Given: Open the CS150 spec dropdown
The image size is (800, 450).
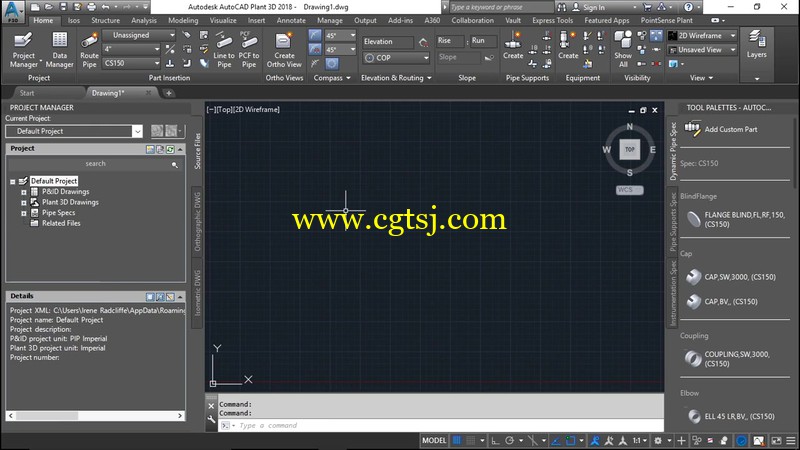Looking at the screenshot, I should 132,63.
